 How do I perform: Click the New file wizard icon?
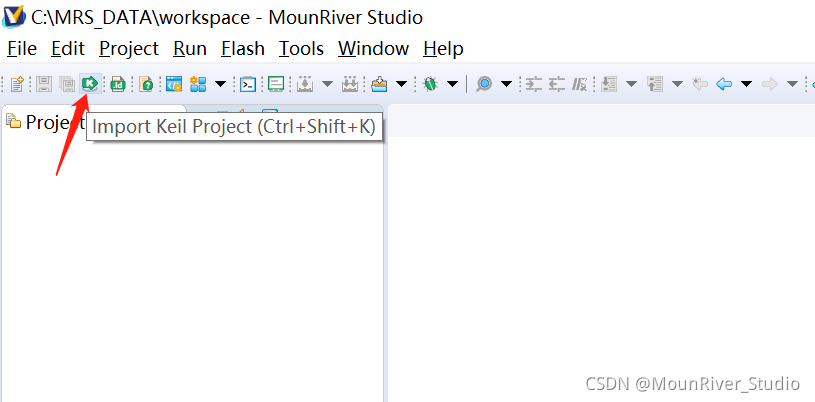click(x=17, y=84)
